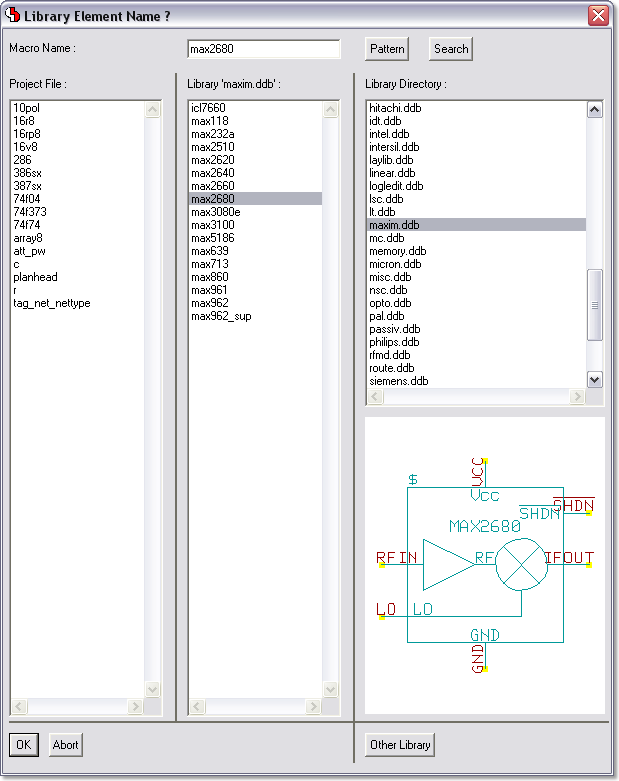Click the MAX2680 symbol preview thumbnail
Viewport: 619px width, 781px height.
(485, 565)
